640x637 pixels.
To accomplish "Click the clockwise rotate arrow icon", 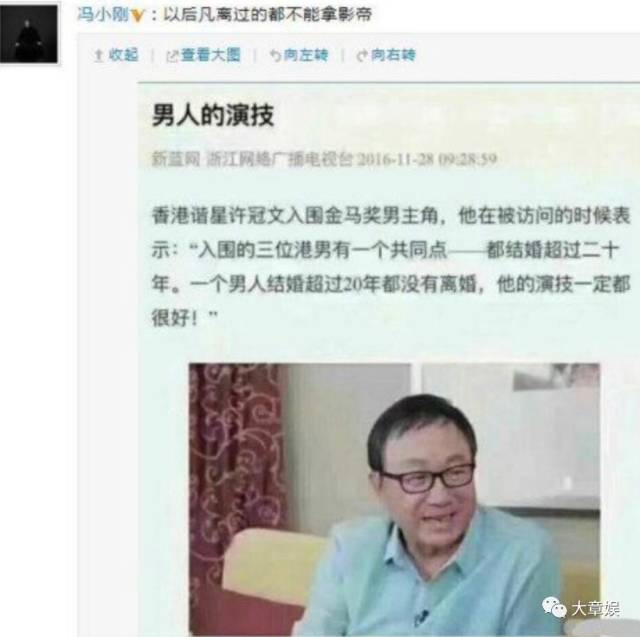I will [362, 55].
